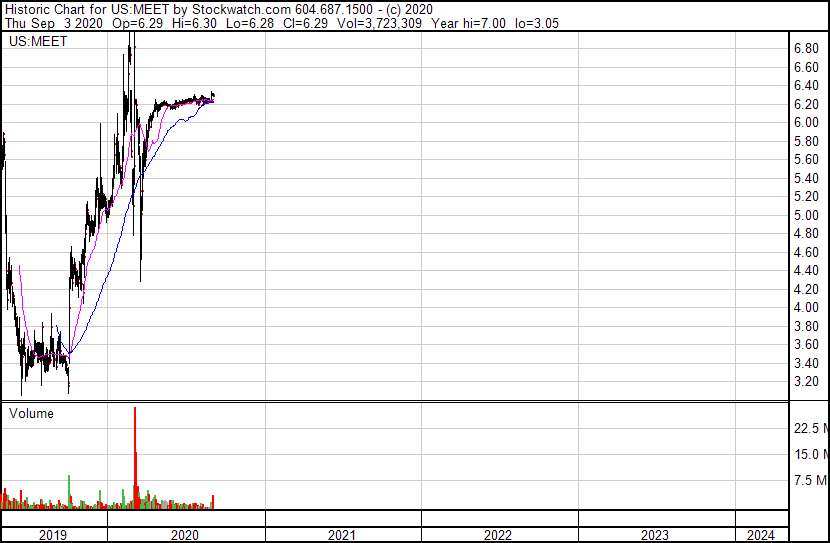830x543 pixels.
Task: Click the Op=6.29 opening value
Action: [x=138, y=23]
